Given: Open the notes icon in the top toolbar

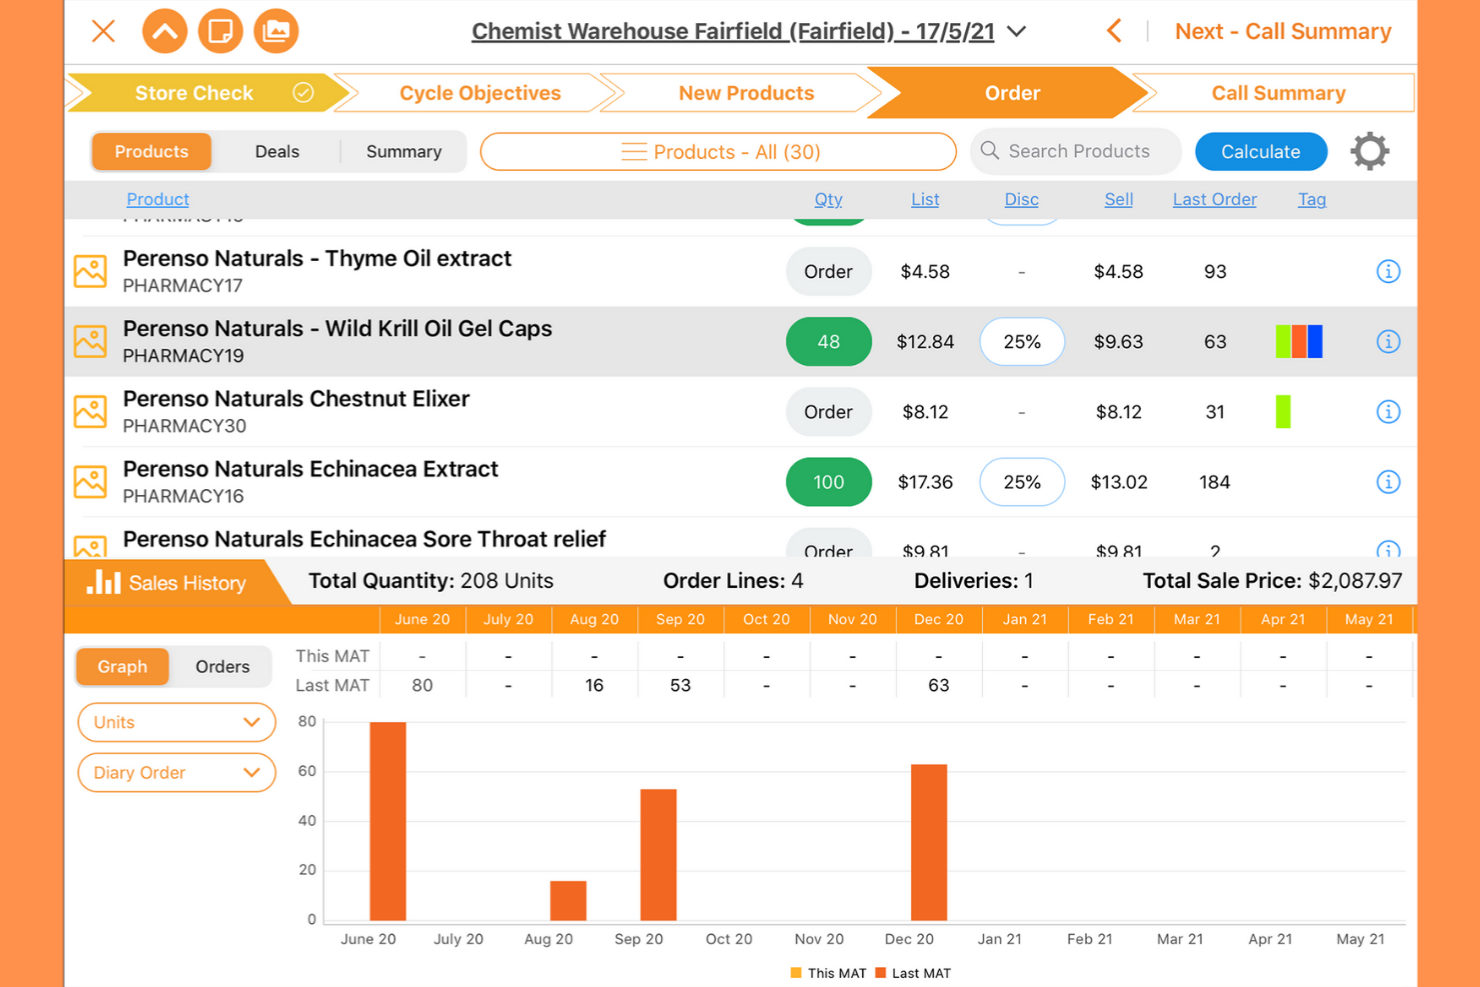Looking at the screenshot, I should point(220,31).
